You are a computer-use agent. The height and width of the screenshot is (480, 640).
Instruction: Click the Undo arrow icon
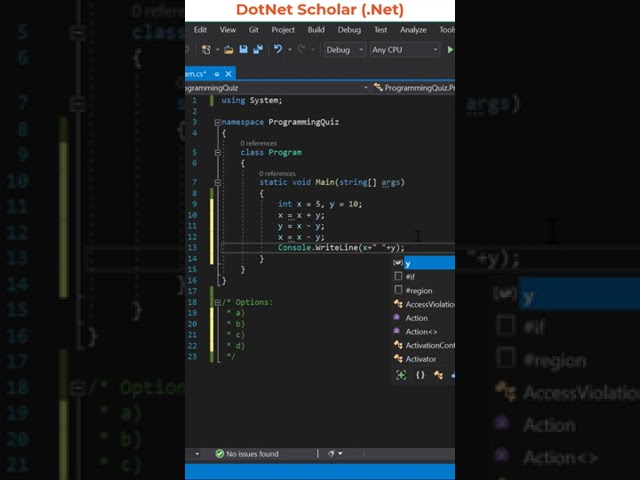pos(278,49)
